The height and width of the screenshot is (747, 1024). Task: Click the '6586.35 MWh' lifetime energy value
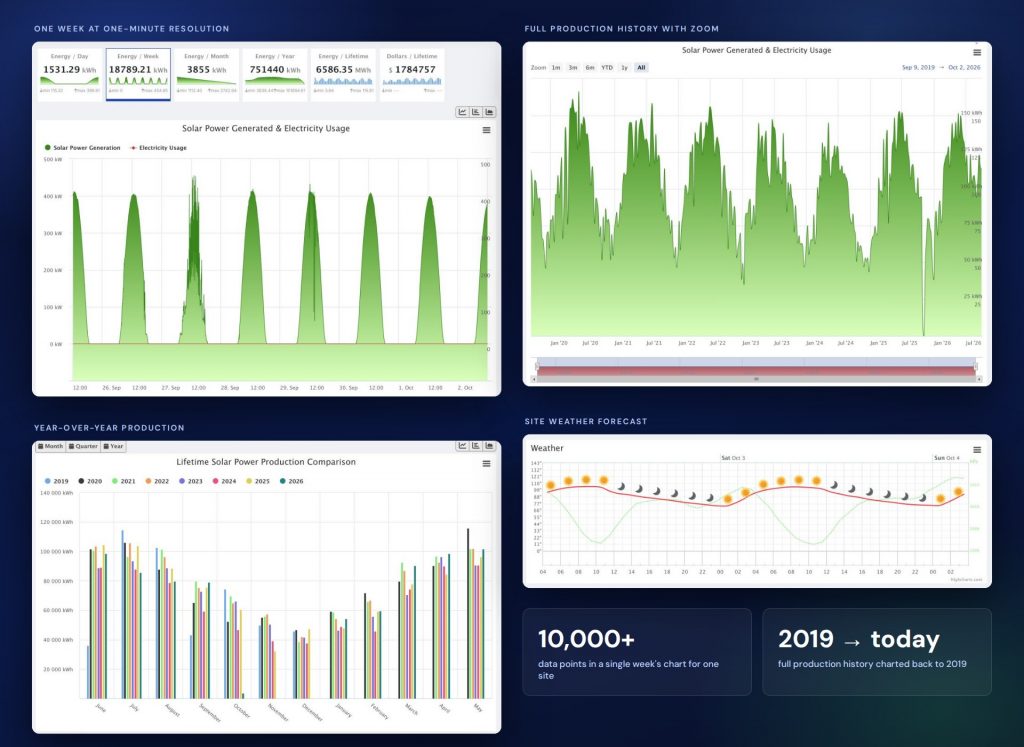click(x=343, y=69)
